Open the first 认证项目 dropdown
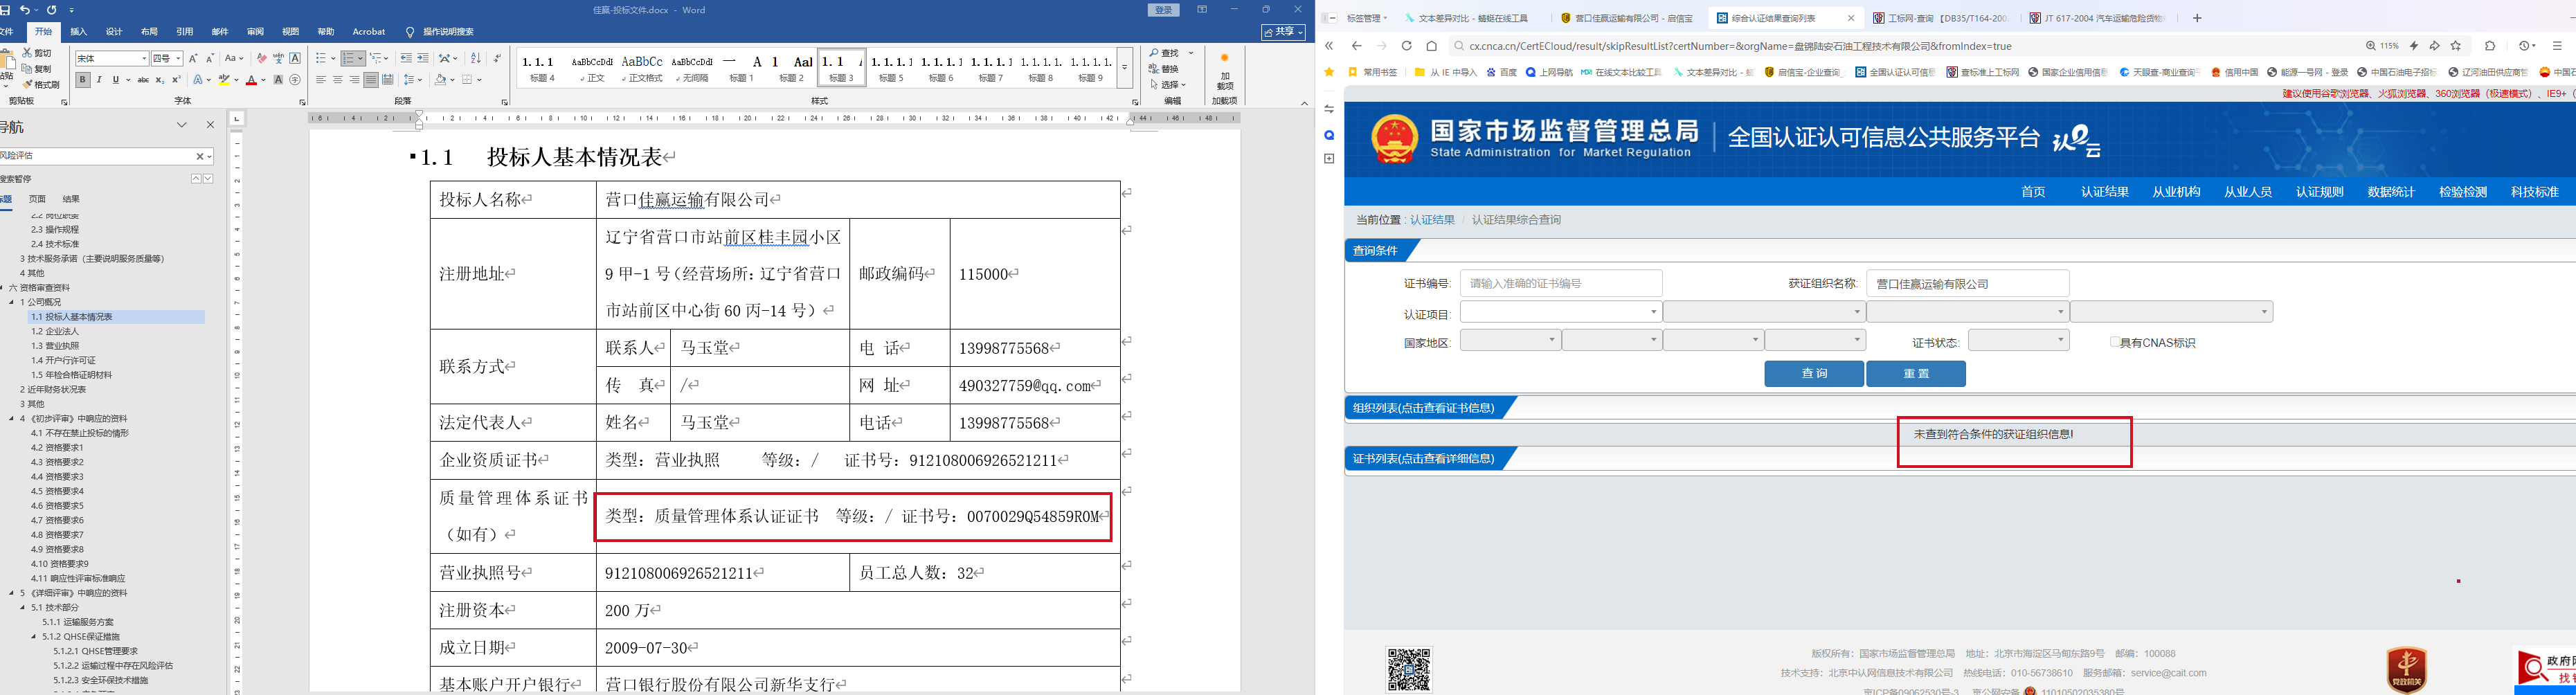This screenshot has height=695, width=2576. coord(1561,312)
